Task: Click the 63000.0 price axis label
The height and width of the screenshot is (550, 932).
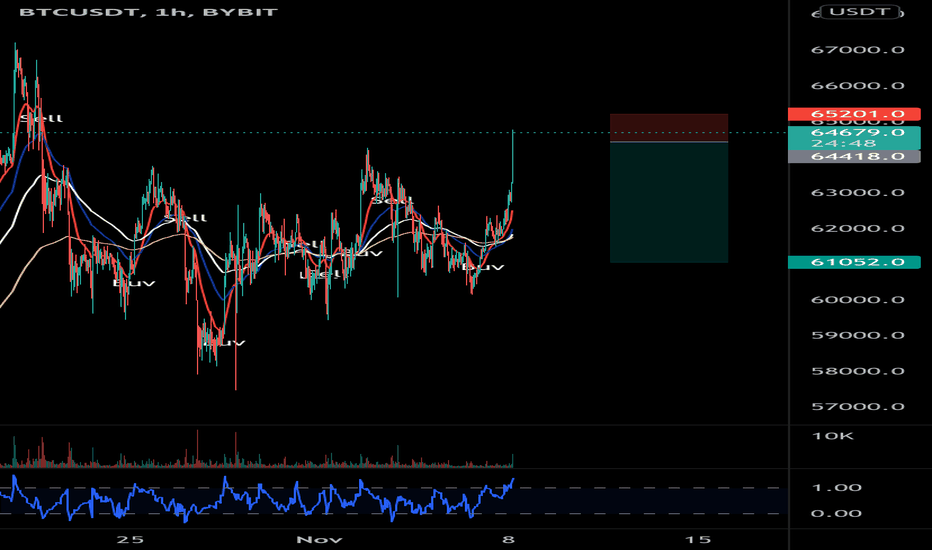Action: [x=857, y=193]
